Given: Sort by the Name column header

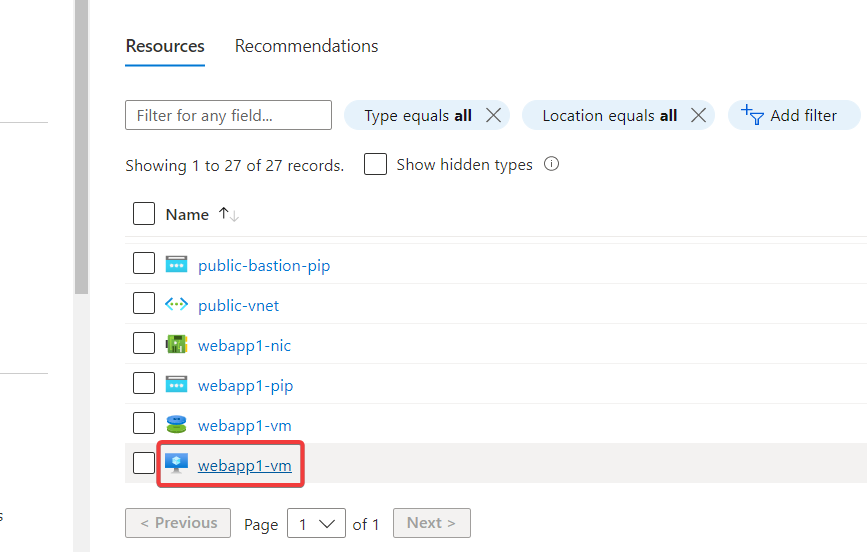Looking at the screenshot, I should (187, 214).
